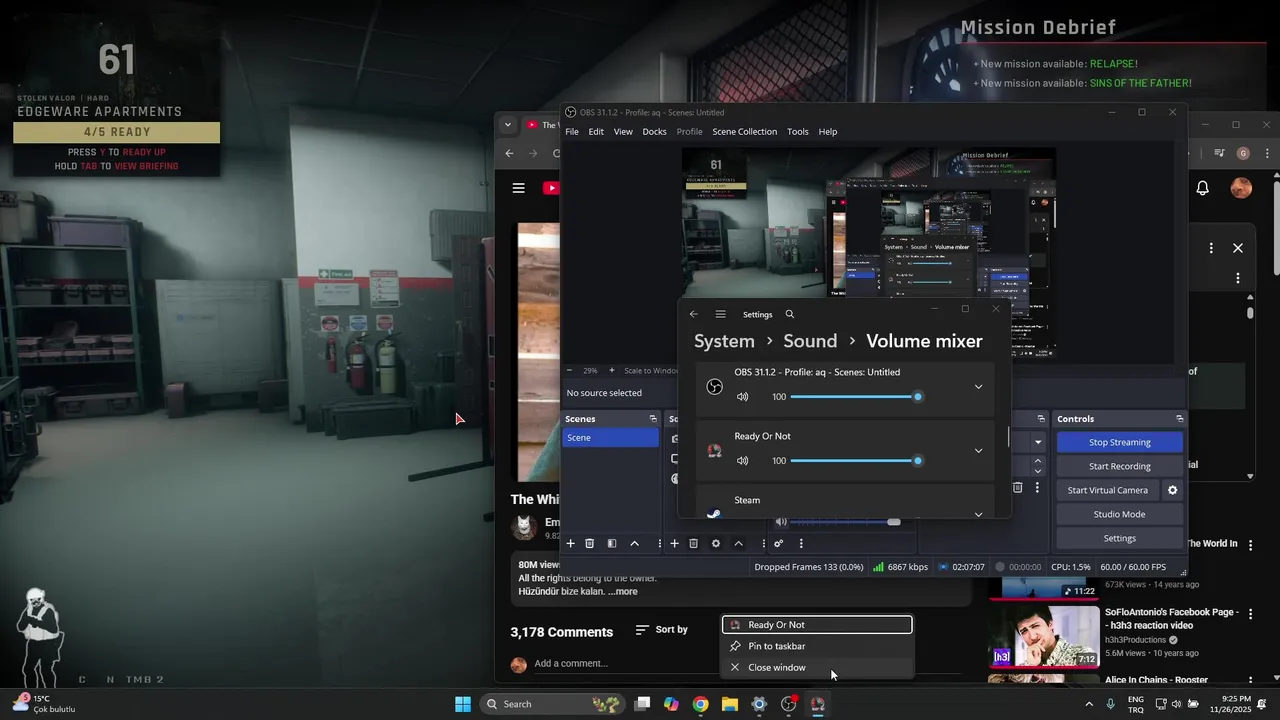Open Copilot from taskbar

(671, 704)
